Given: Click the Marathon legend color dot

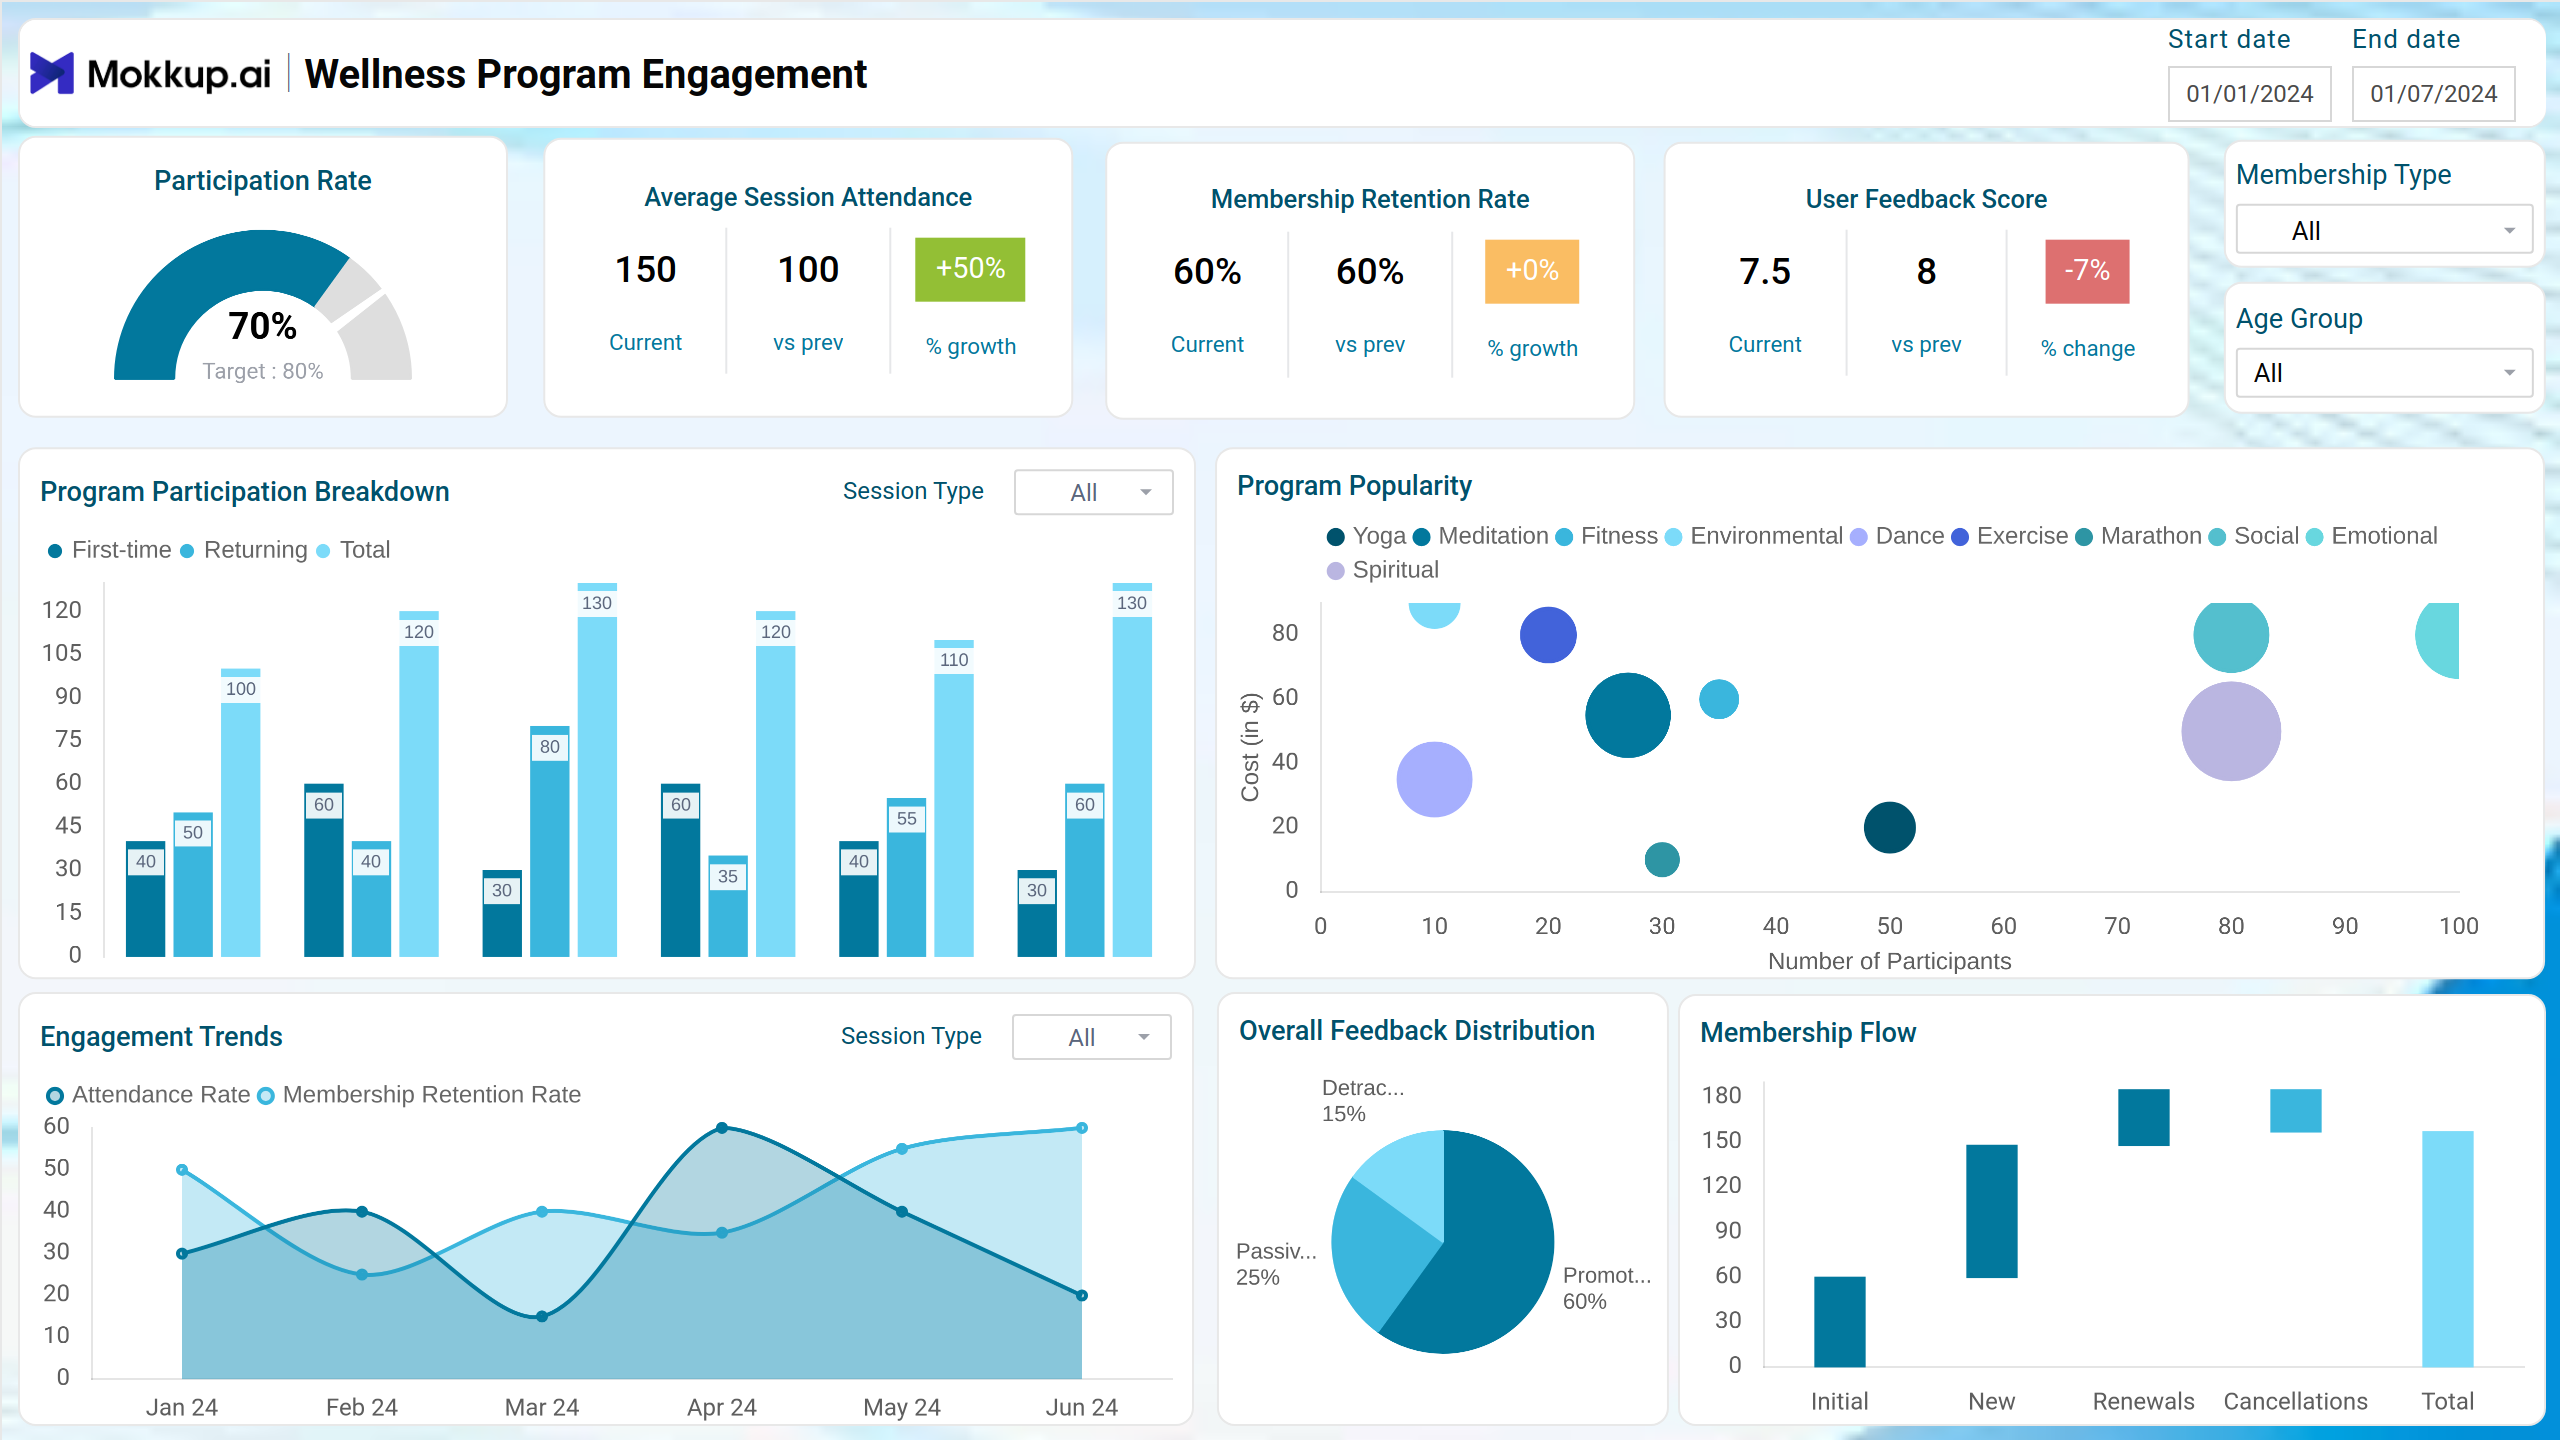Looking at the screenshot, I should coord(2084,537).
